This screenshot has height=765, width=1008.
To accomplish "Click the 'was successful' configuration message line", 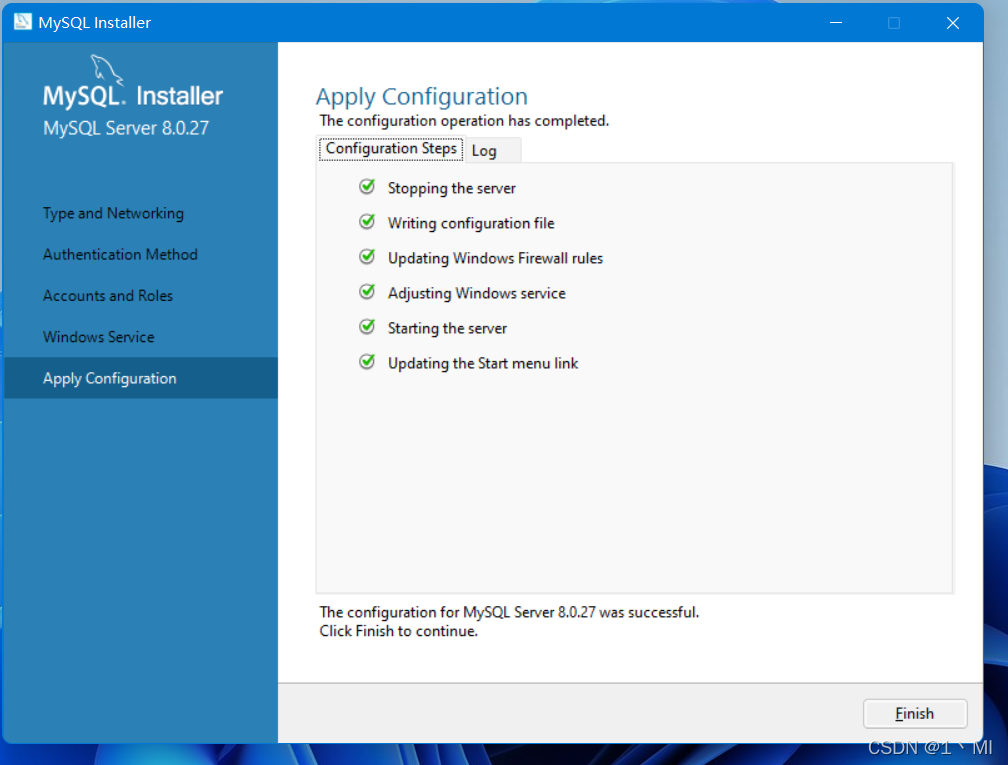I will tap(509, 612).
